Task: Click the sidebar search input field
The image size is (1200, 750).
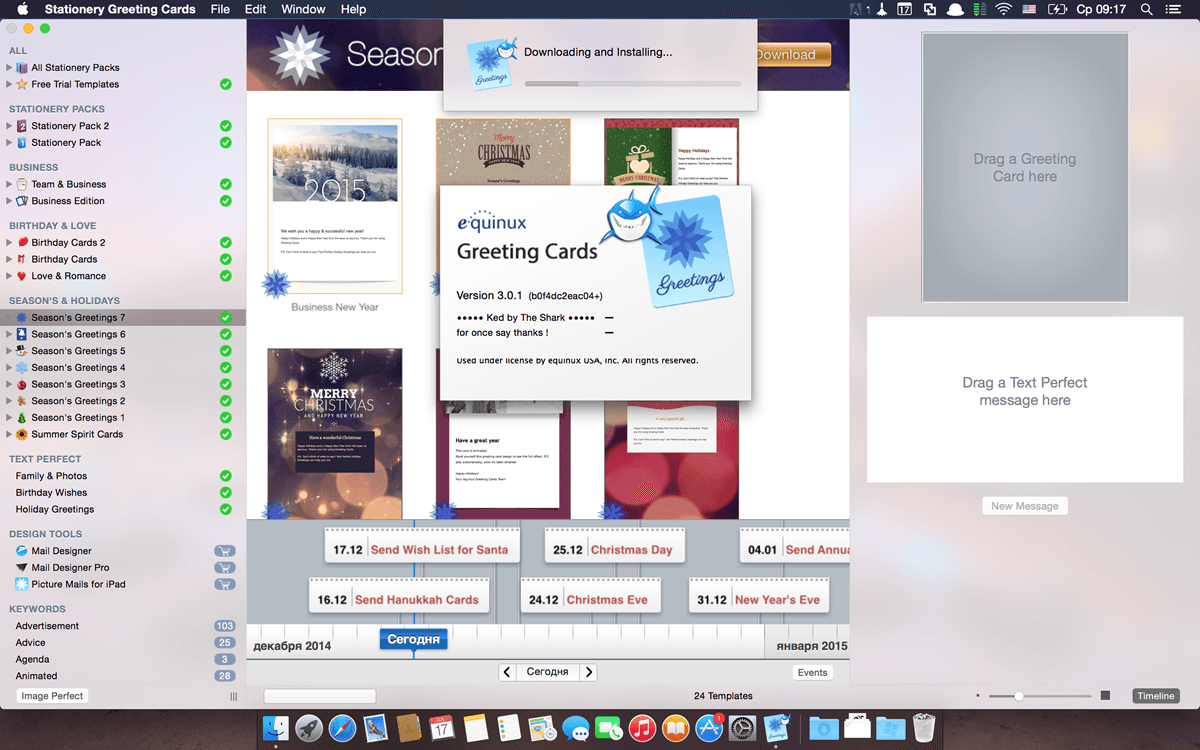Action: [x=320, y=696]
